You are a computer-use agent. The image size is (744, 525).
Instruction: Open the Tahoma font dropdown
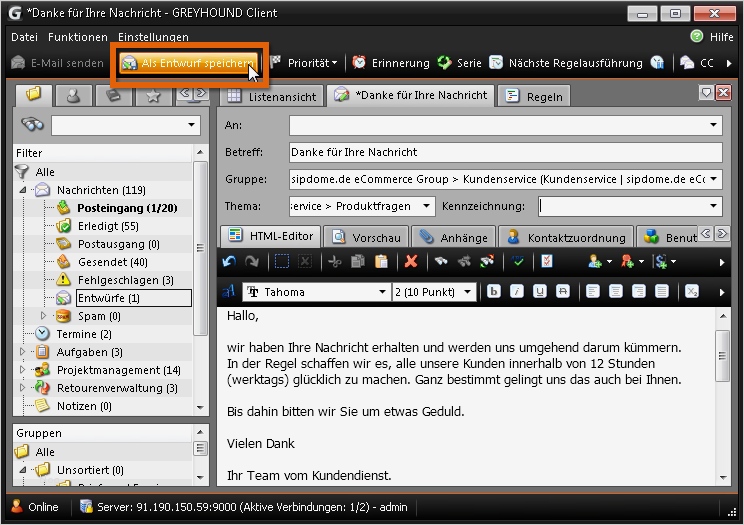click(382, 292)
